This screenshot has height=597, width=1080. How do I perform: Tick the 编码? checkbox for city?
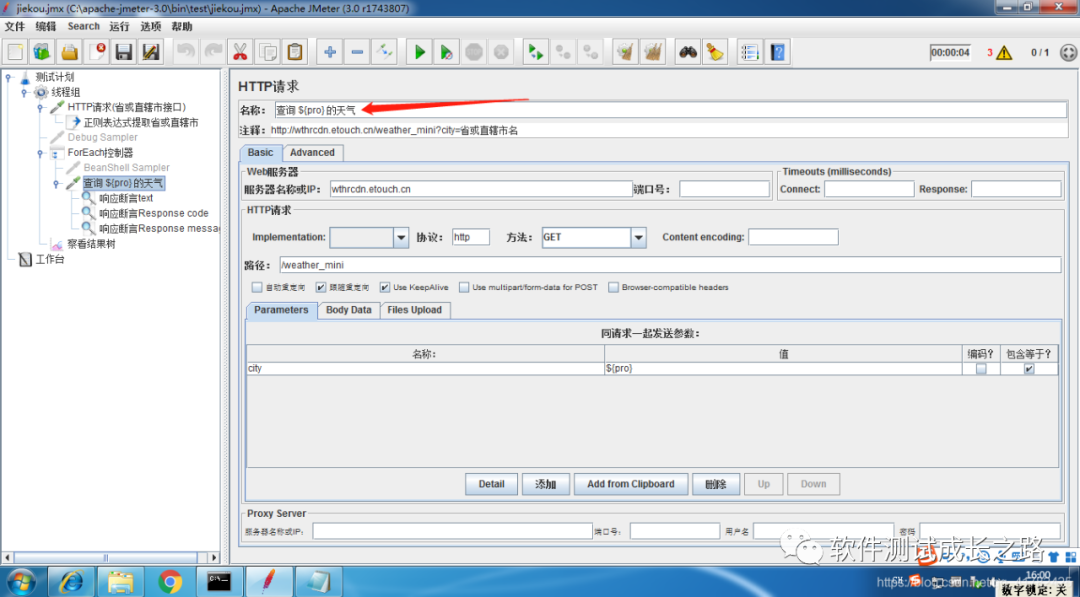click(x=981, y=369)
